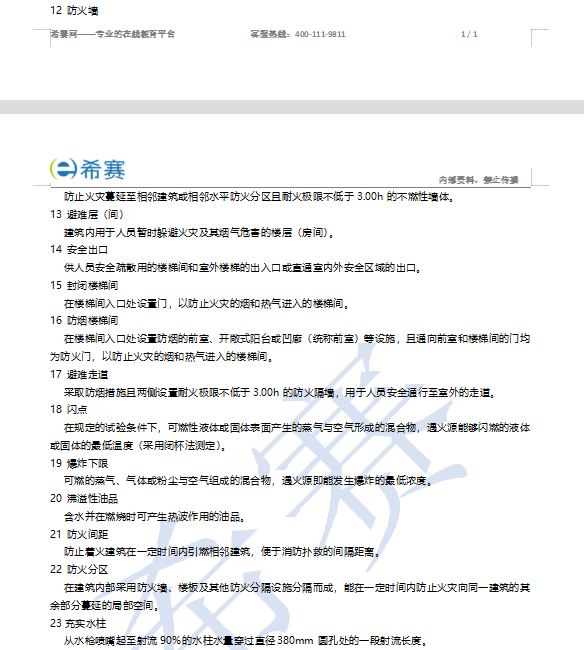
Task: Click heading '12 防火墙'
Action: point(74,10)
